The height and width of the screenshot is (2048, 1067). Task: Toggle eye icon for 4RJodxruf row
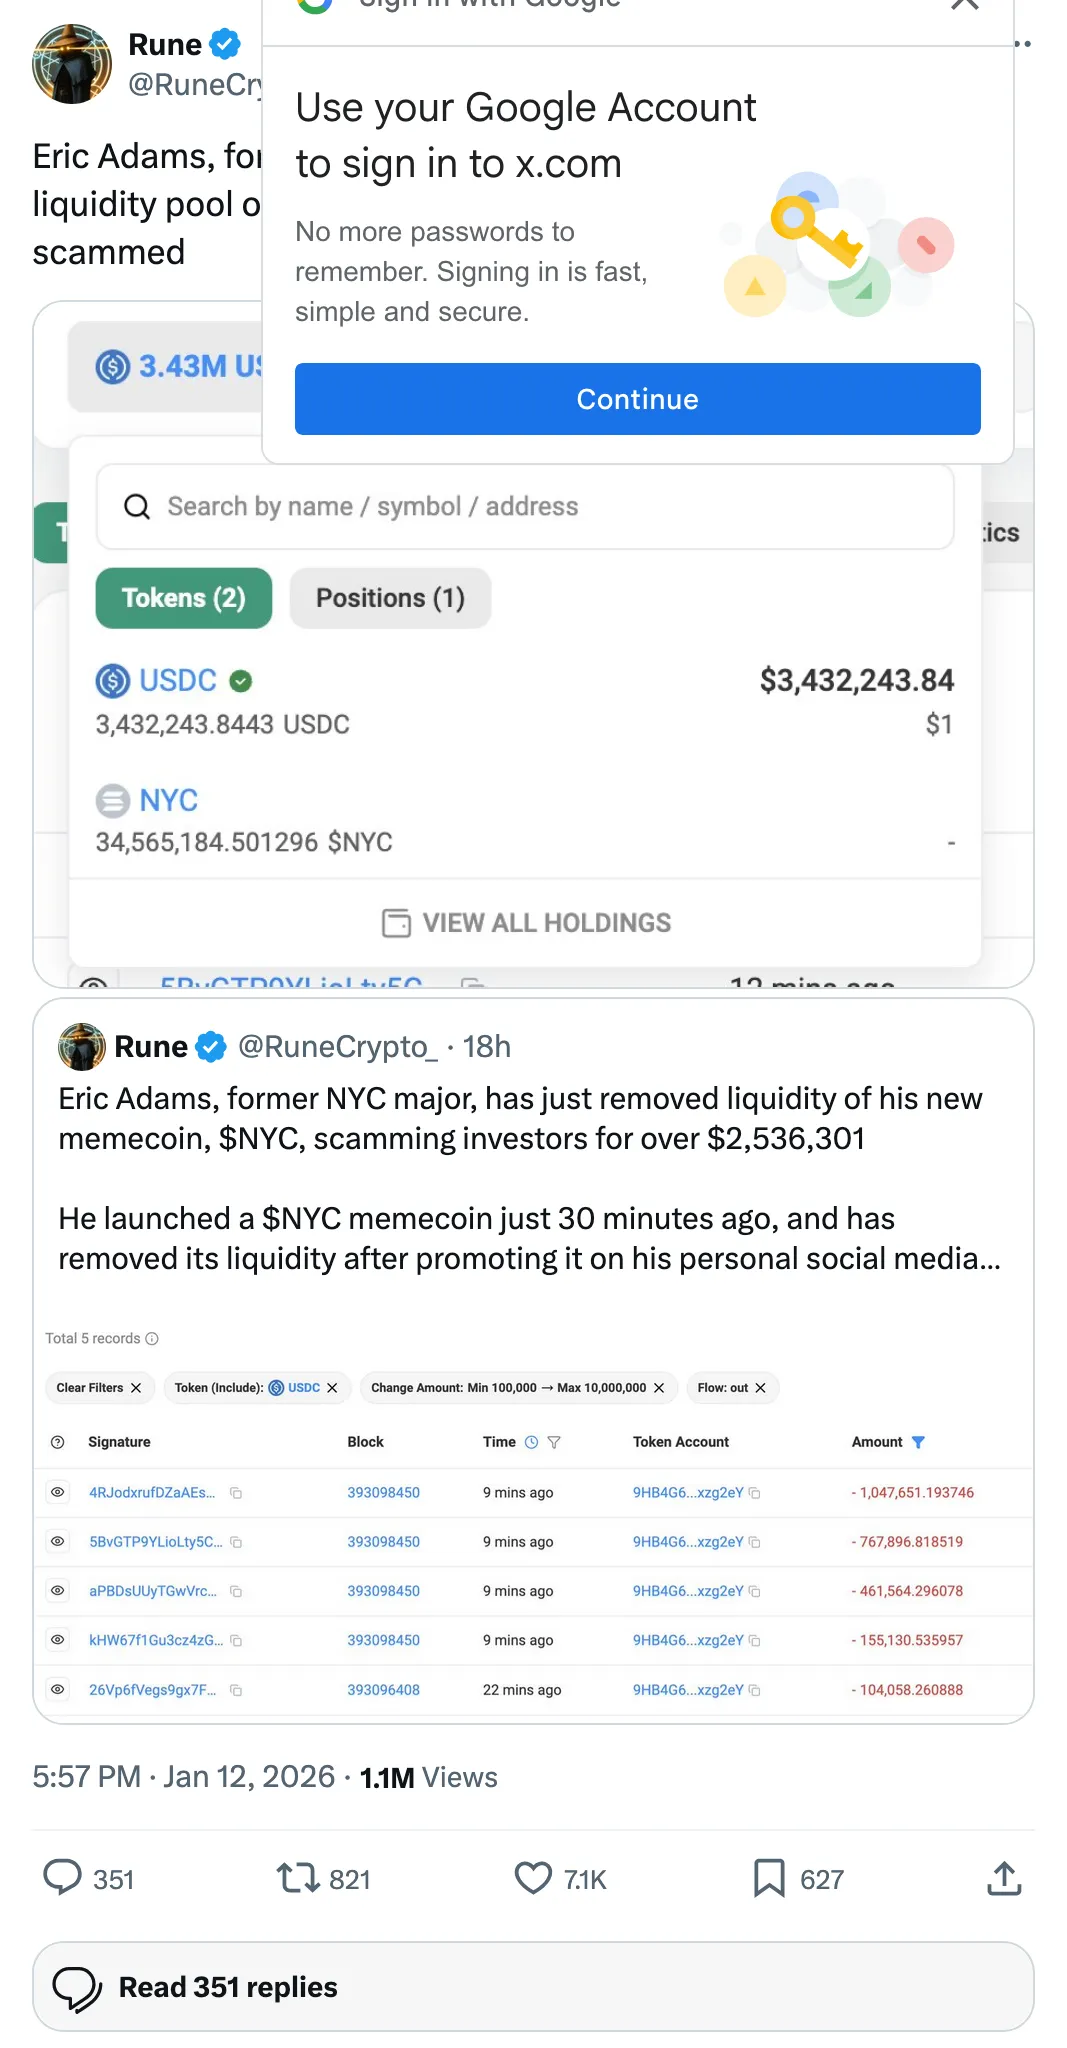point(58,1492)
